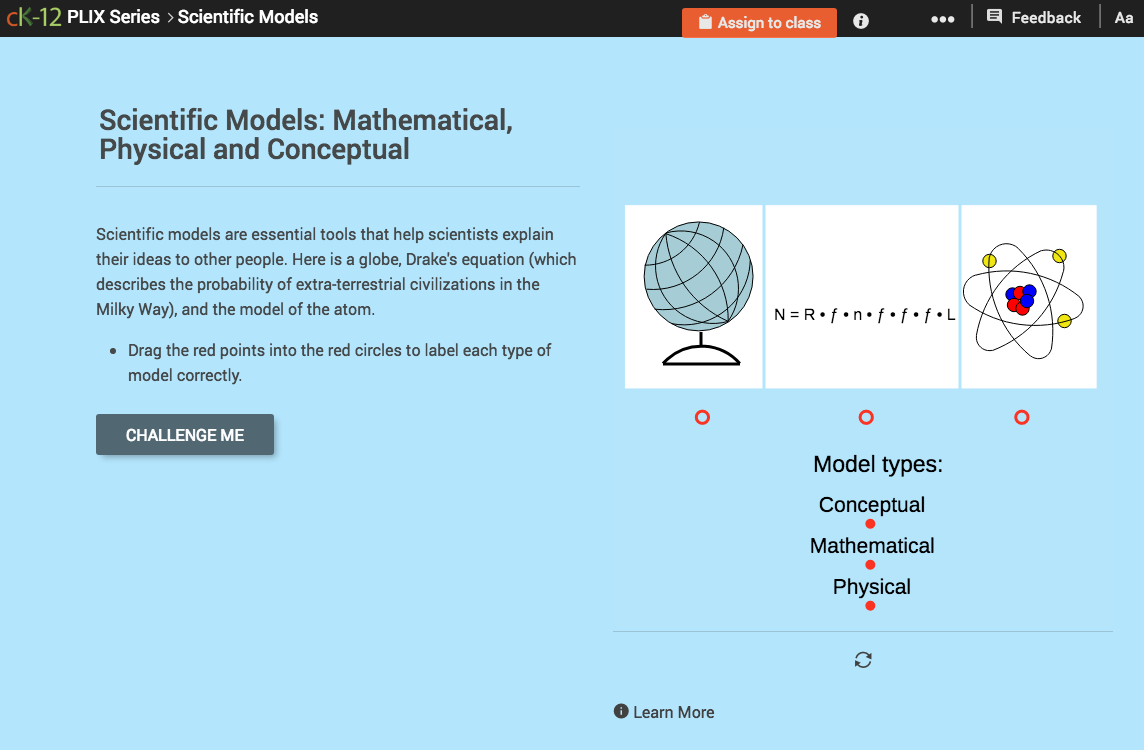
Task: Open the ellipsis options menu
Action: coord(942,18)
